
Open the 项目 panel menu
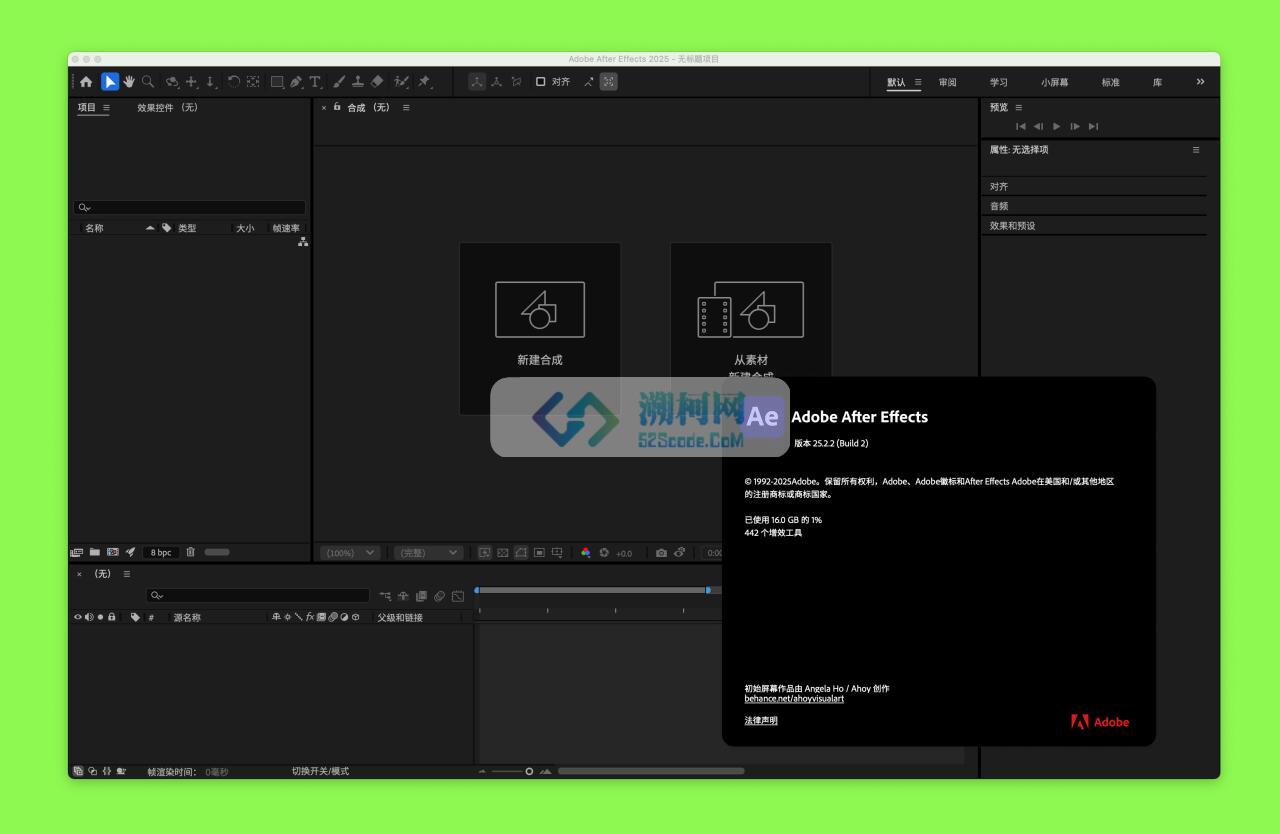pos(106,107)
